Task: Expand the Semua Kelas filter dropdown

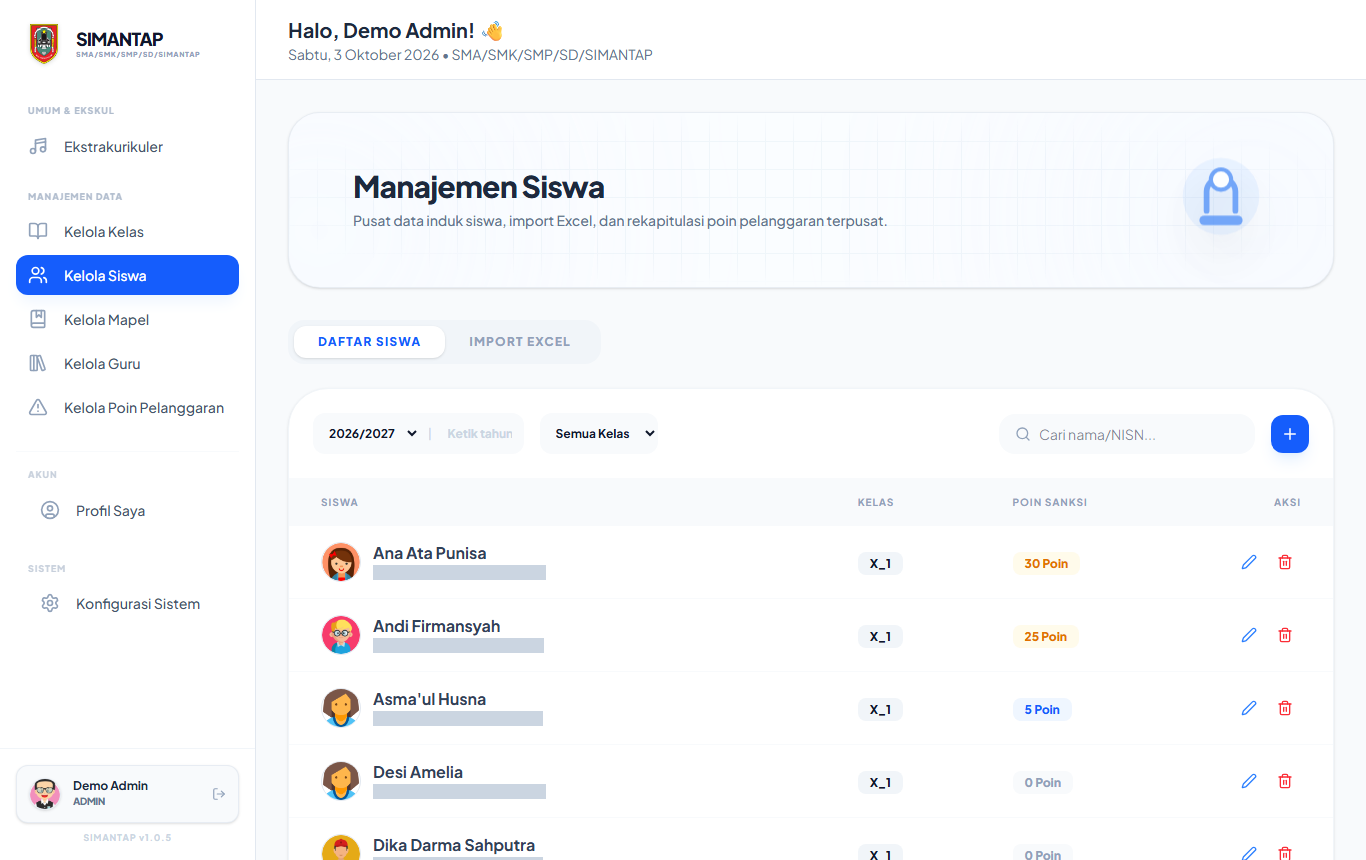Action: [x=599, y=434]
